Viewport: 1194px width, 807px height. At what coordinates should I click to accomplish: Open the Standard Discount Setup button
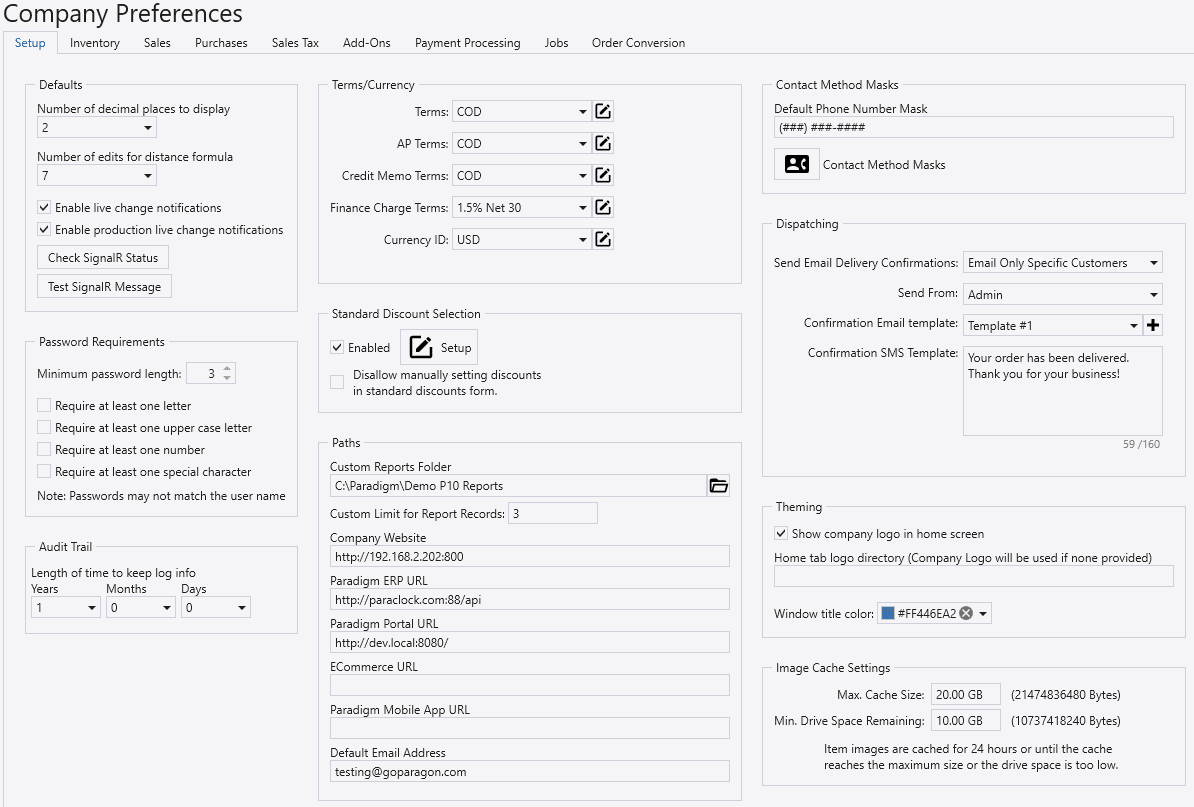[x=439, y=348]
